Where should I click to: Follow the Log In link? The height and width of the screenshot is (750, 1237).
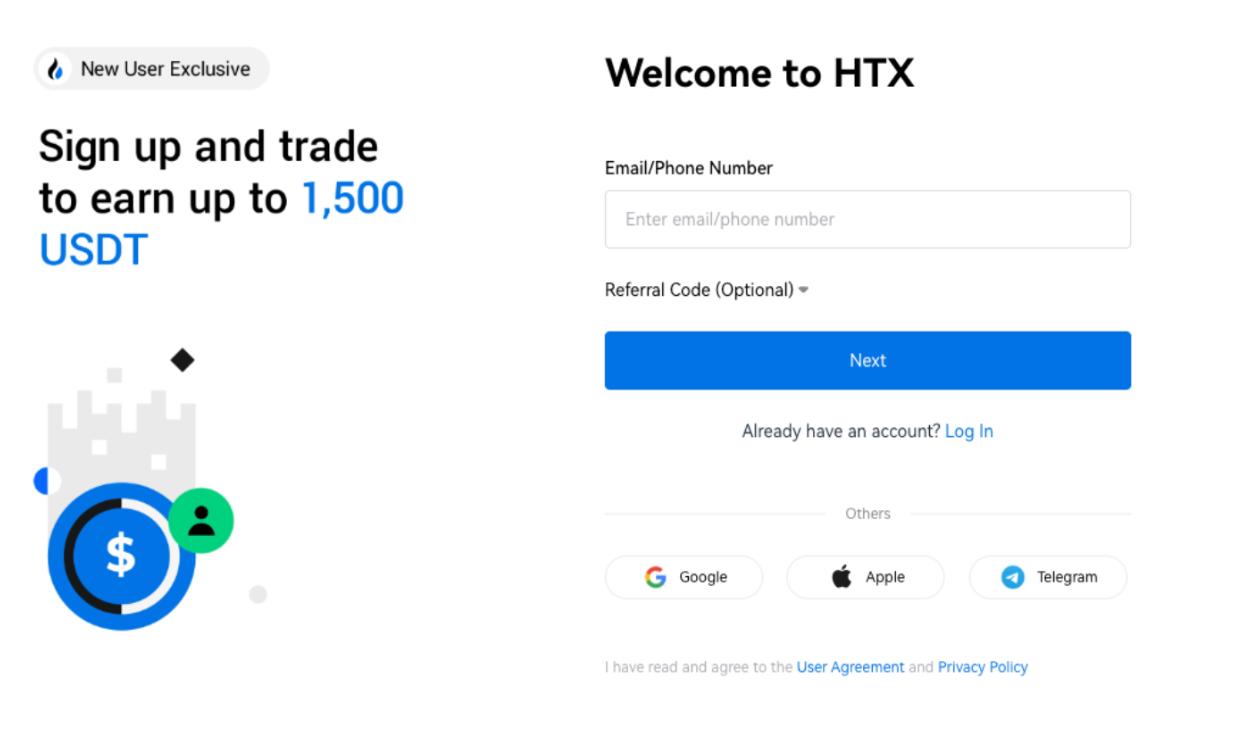point(969,431)
